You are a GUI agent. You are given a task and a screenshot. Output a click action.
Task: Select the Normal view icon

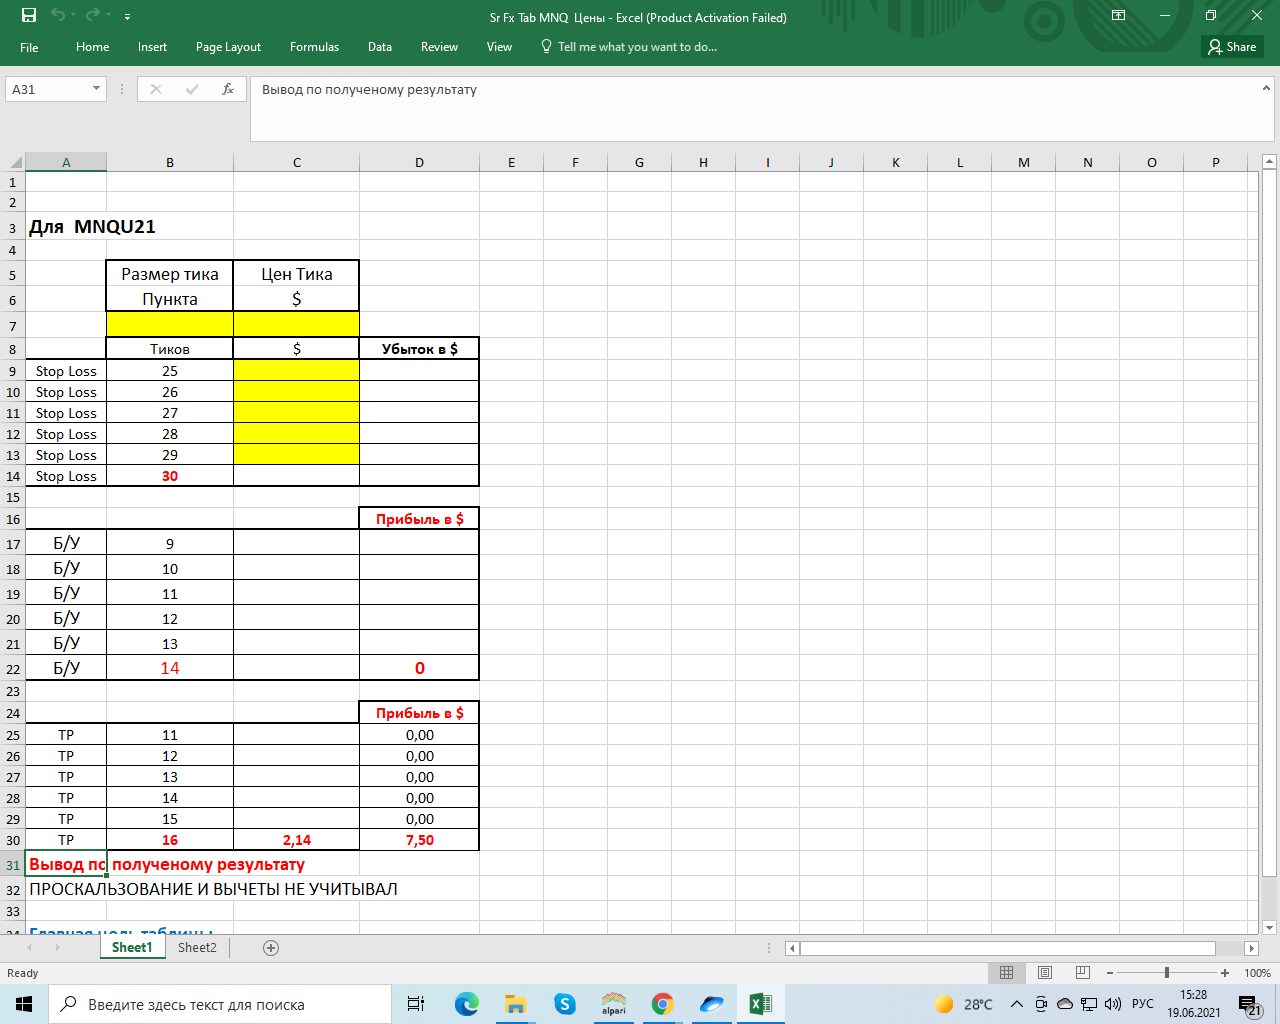1006,973
